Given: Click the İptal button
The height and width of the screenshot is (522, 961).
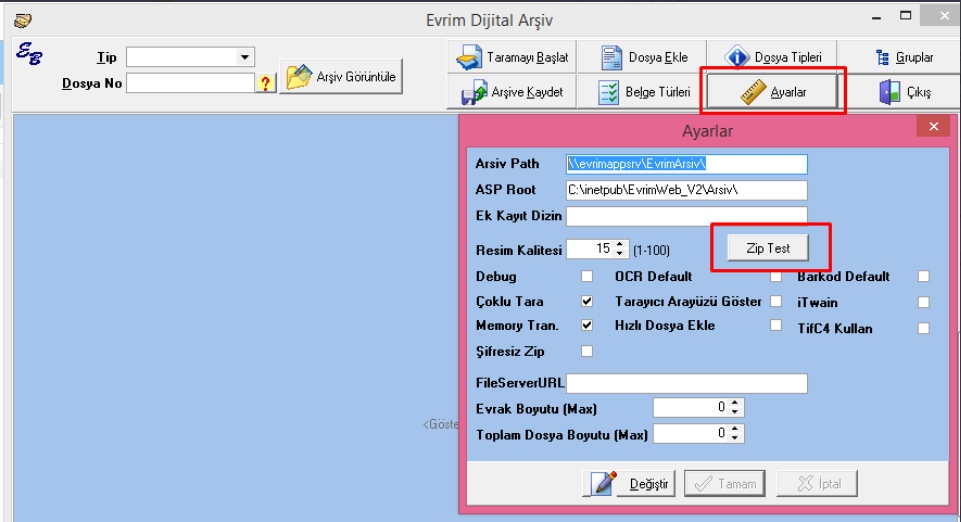Looking at the screenshot, I should 817,483.
